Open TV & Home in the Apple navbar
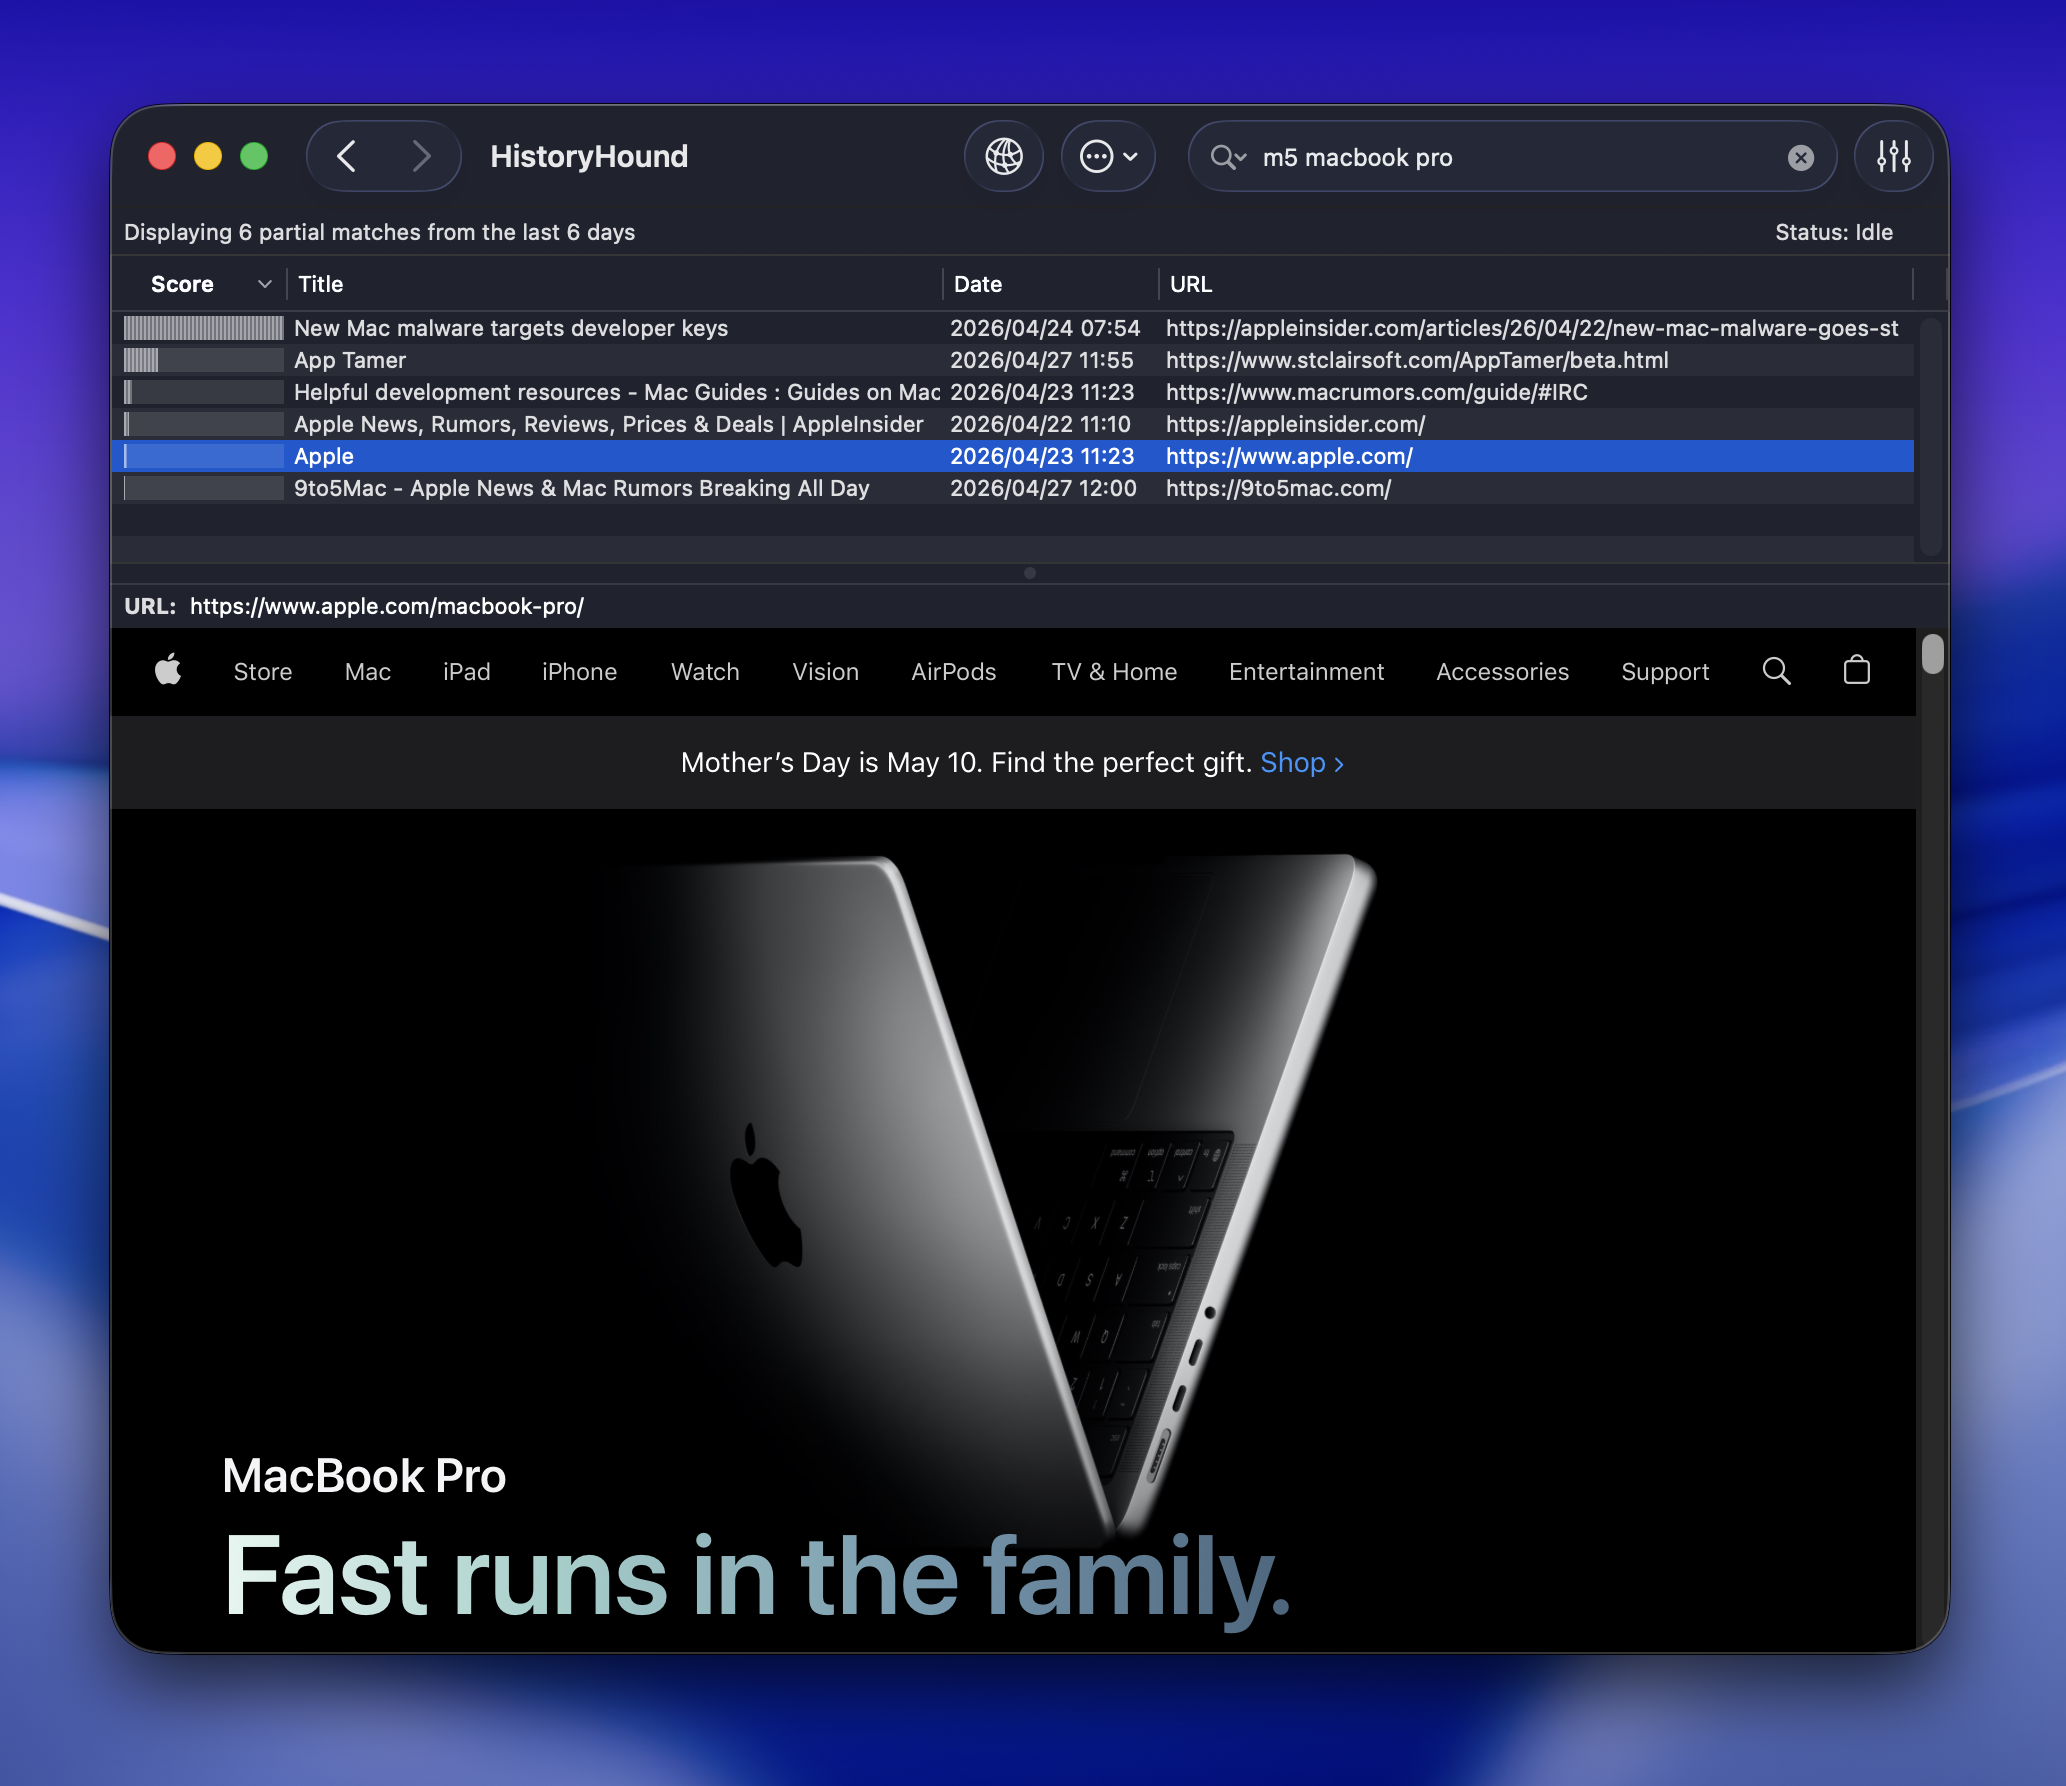 pyautogui.click(x=1114, y=672)
